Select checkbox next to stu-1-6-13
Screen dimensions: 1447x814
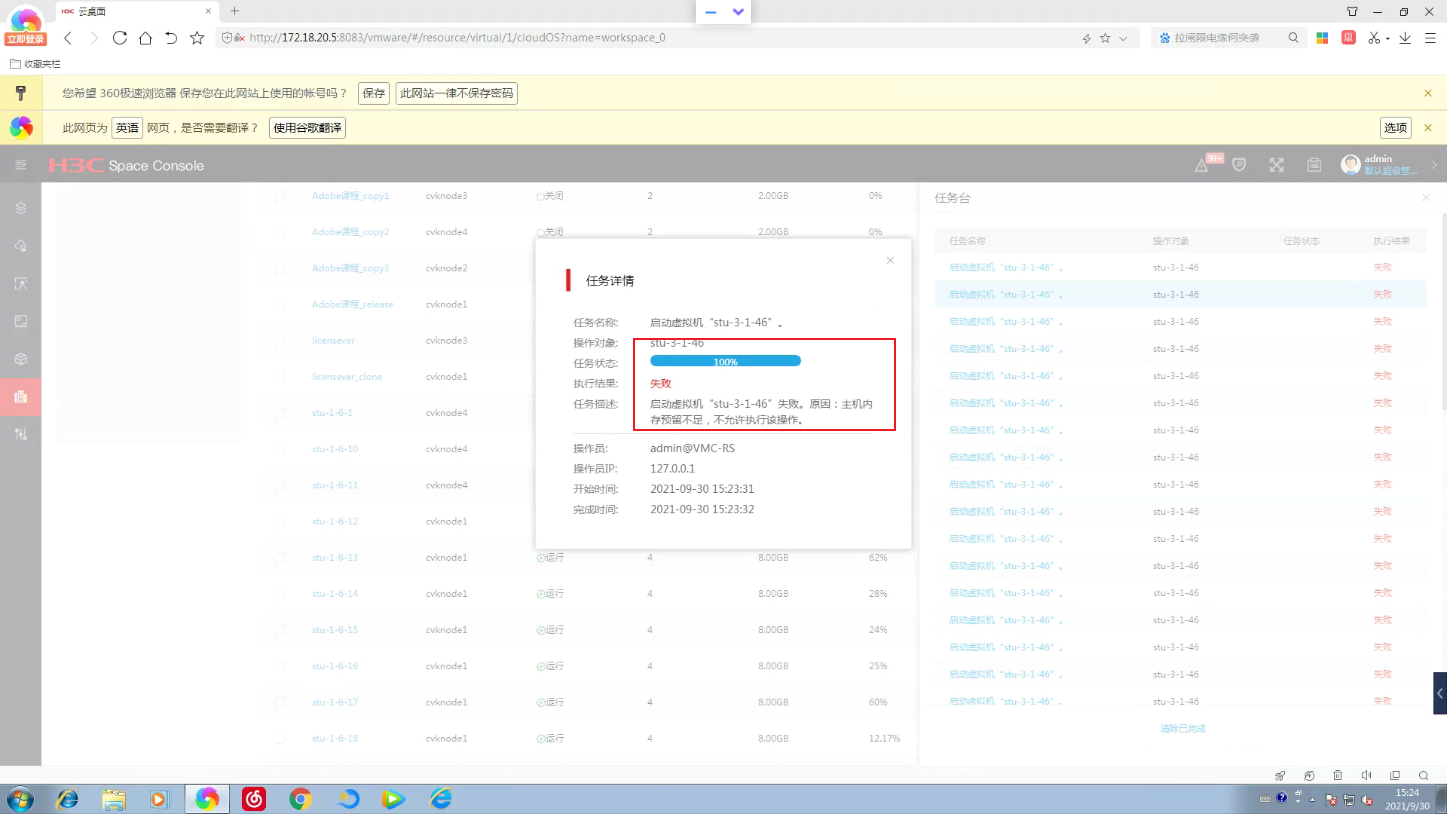coord(280,558)
